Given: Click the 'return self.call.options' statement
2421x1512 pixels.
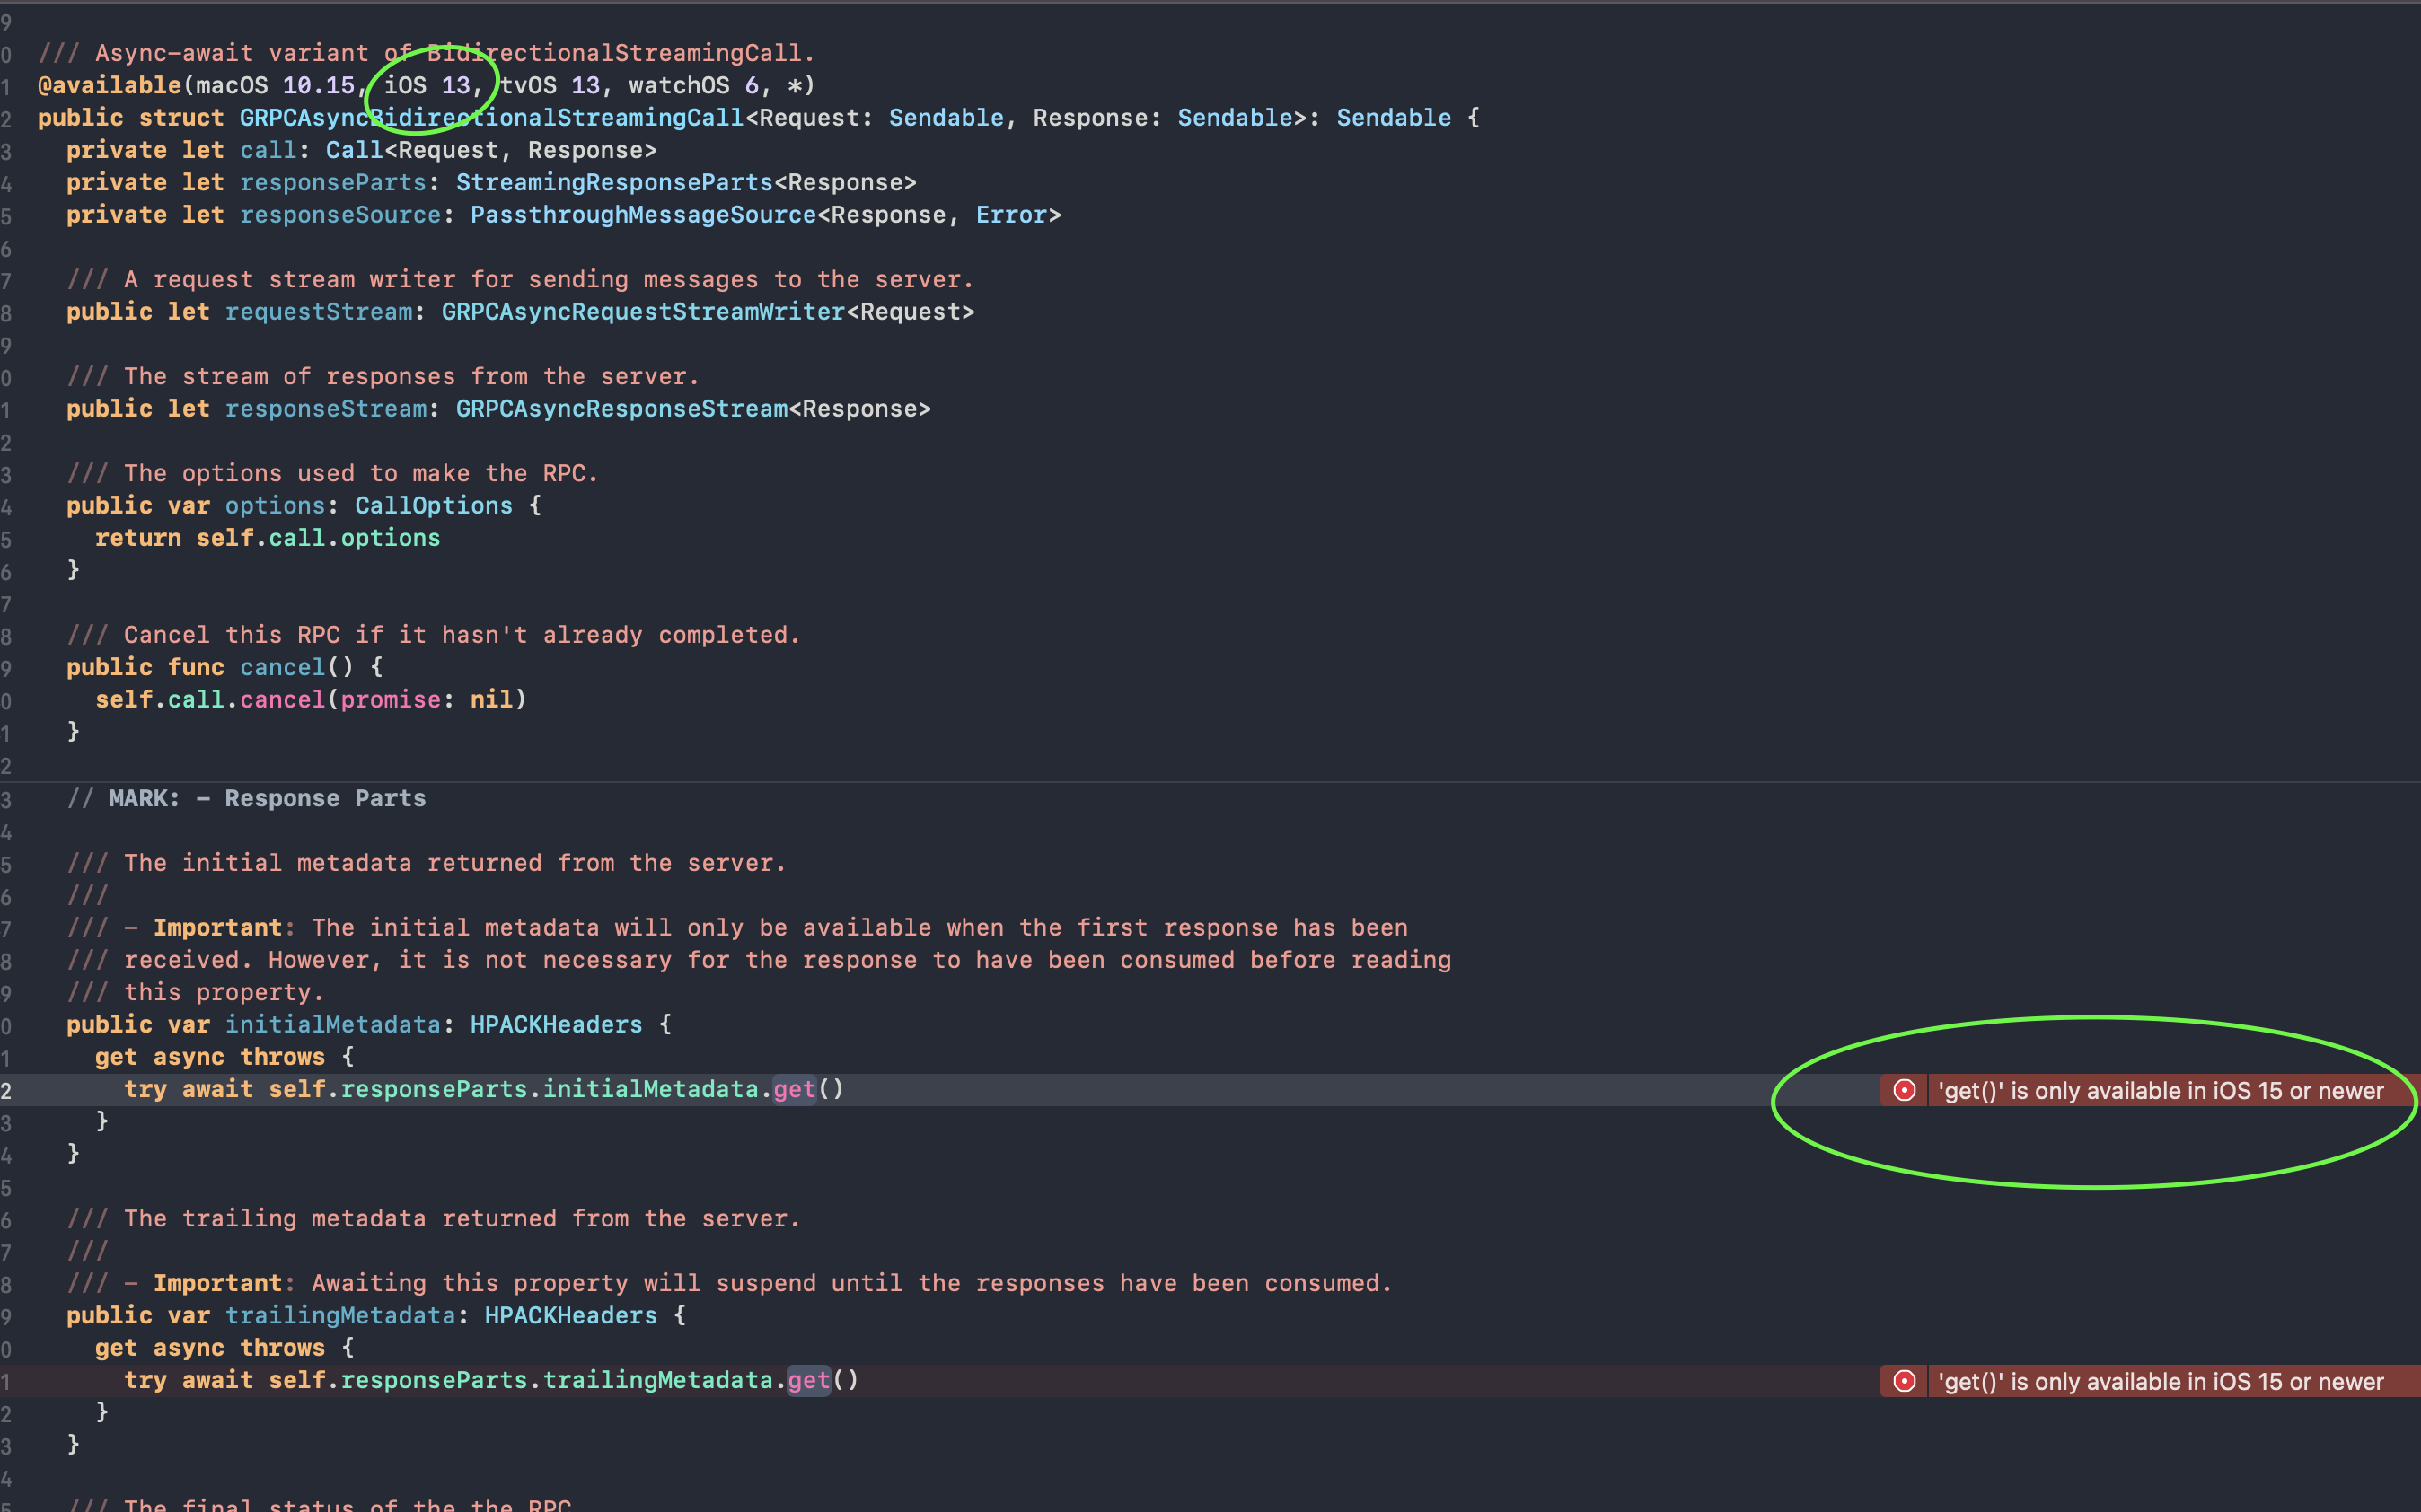Looking at the screenshot, I should (268, 538).
